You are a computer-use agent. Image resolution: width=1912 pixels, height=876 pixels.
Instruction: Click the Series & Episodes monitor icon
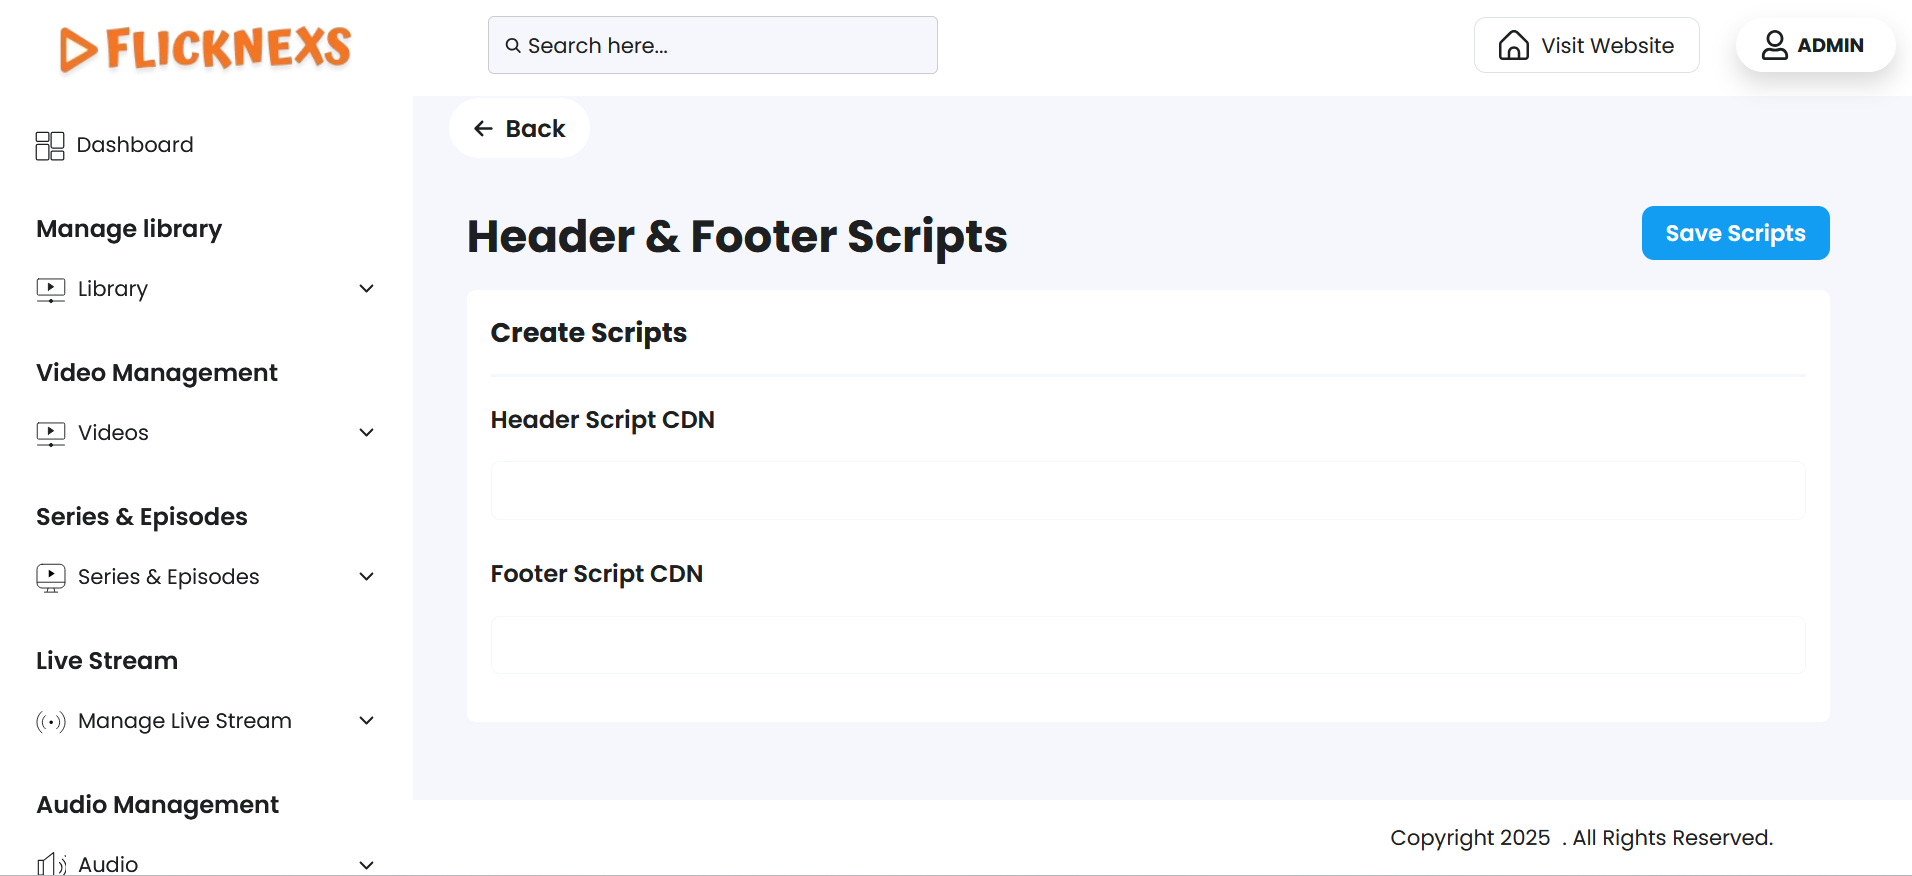[x=51, y=578]
